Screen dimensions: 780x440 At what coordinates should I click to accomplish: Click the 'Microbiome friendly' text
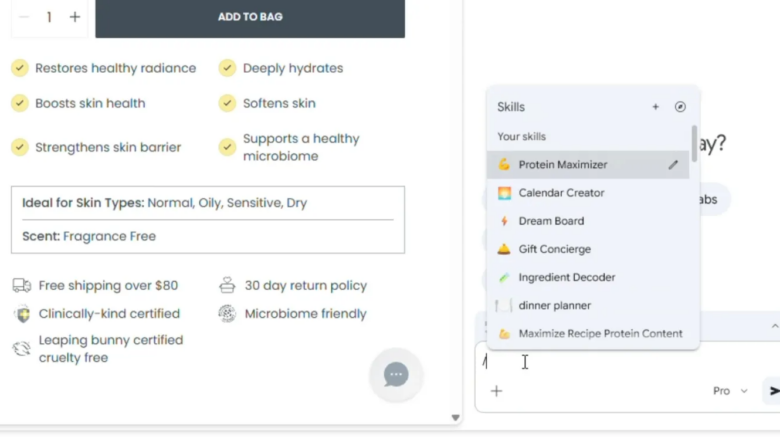coord(306,314)
